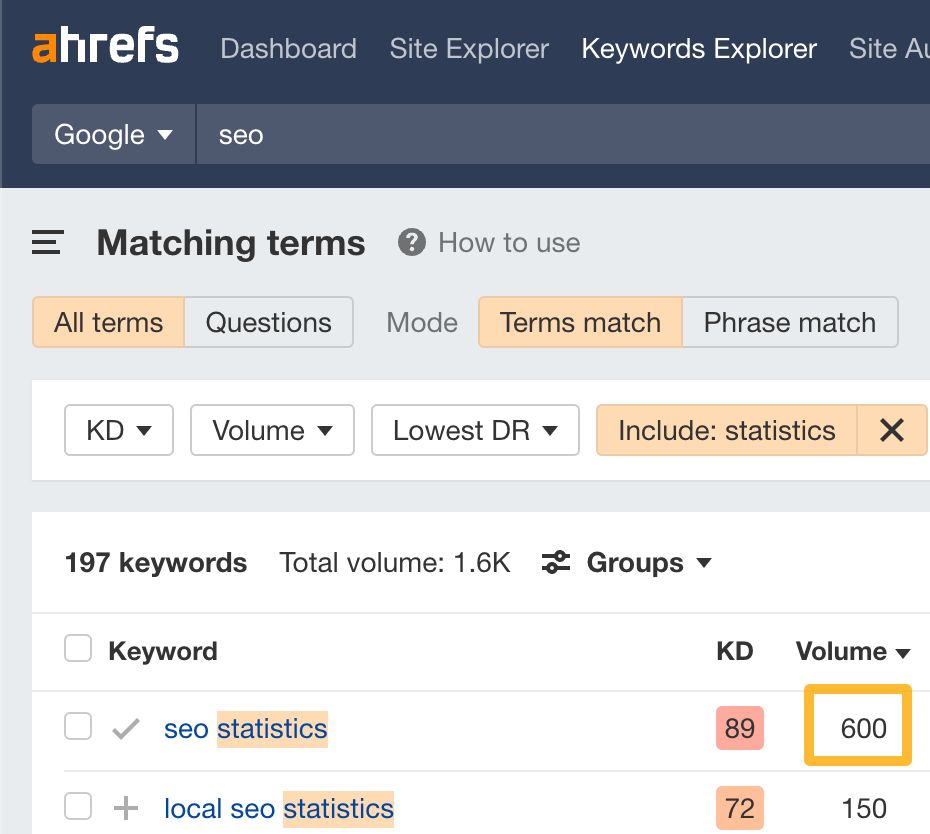Switch to the Phrase match tab
The image size is (930, 834).
coord(789,322)
